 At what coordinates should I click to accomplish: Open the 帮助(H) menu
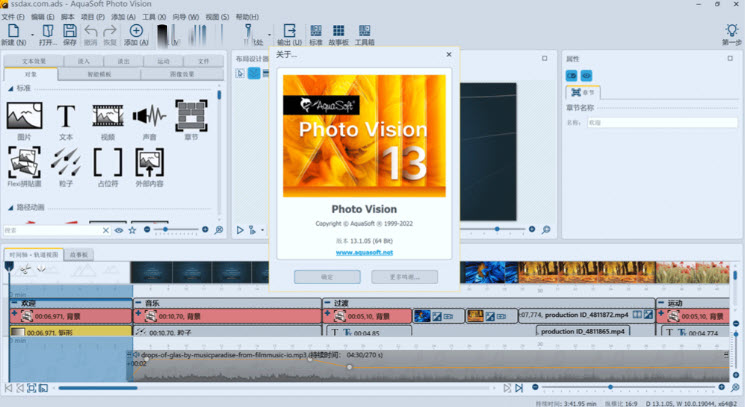coord(245,17)
